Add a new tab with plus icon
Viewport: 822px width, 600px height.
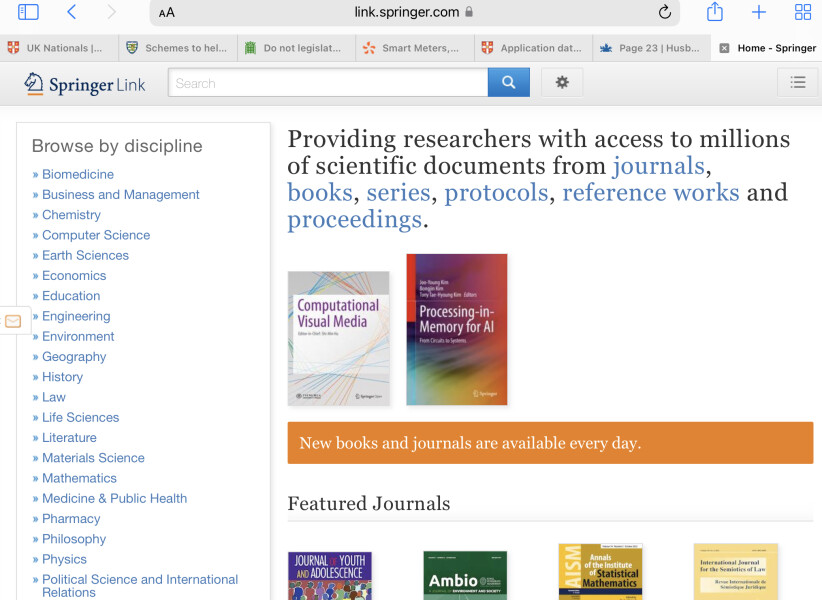759,12
